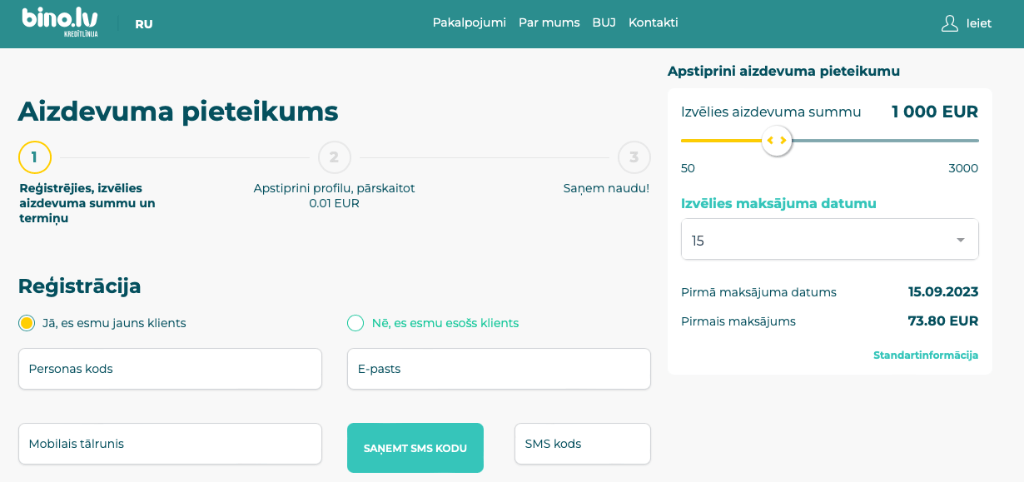Click the Saņemt SMS kodu button
The height and width of the screenshot is (482, 1024).
tap(415, 448)
